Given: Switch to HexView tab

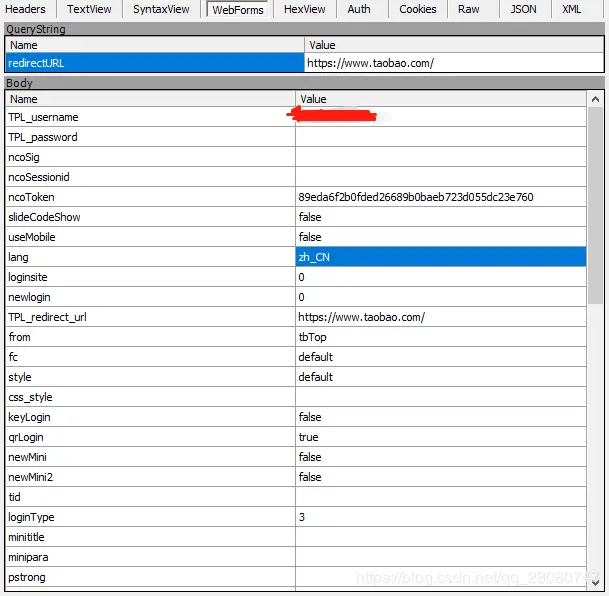Looking at the screenshot, I should click(304, 9).
